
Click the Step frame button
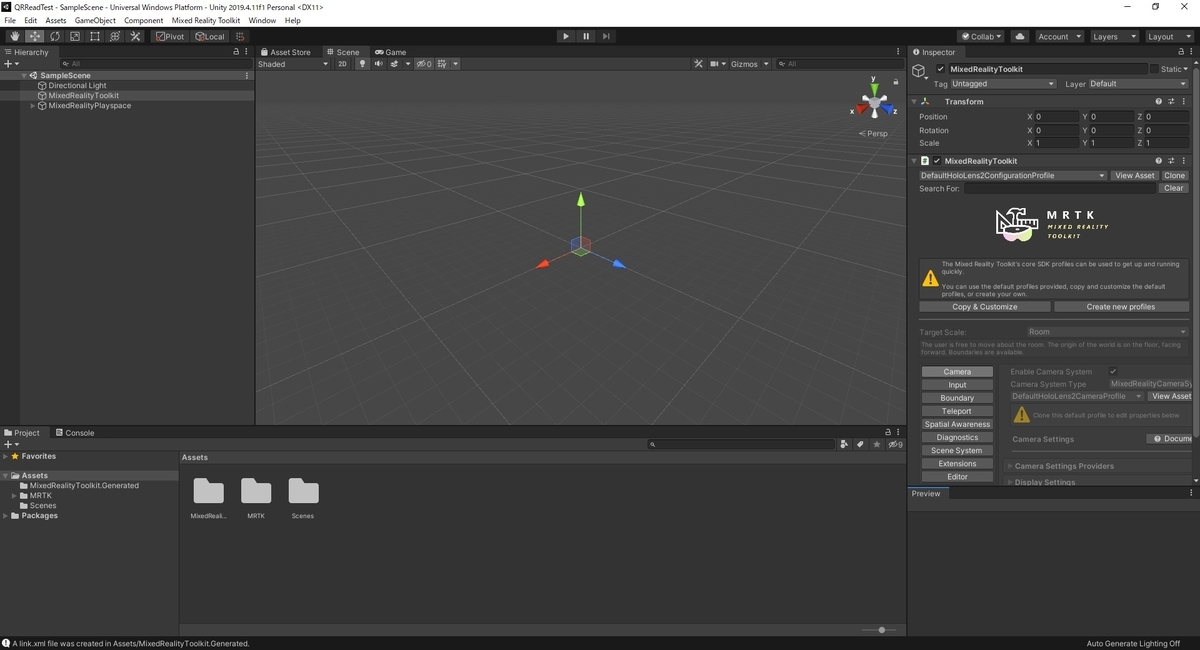tap(605, 37)
